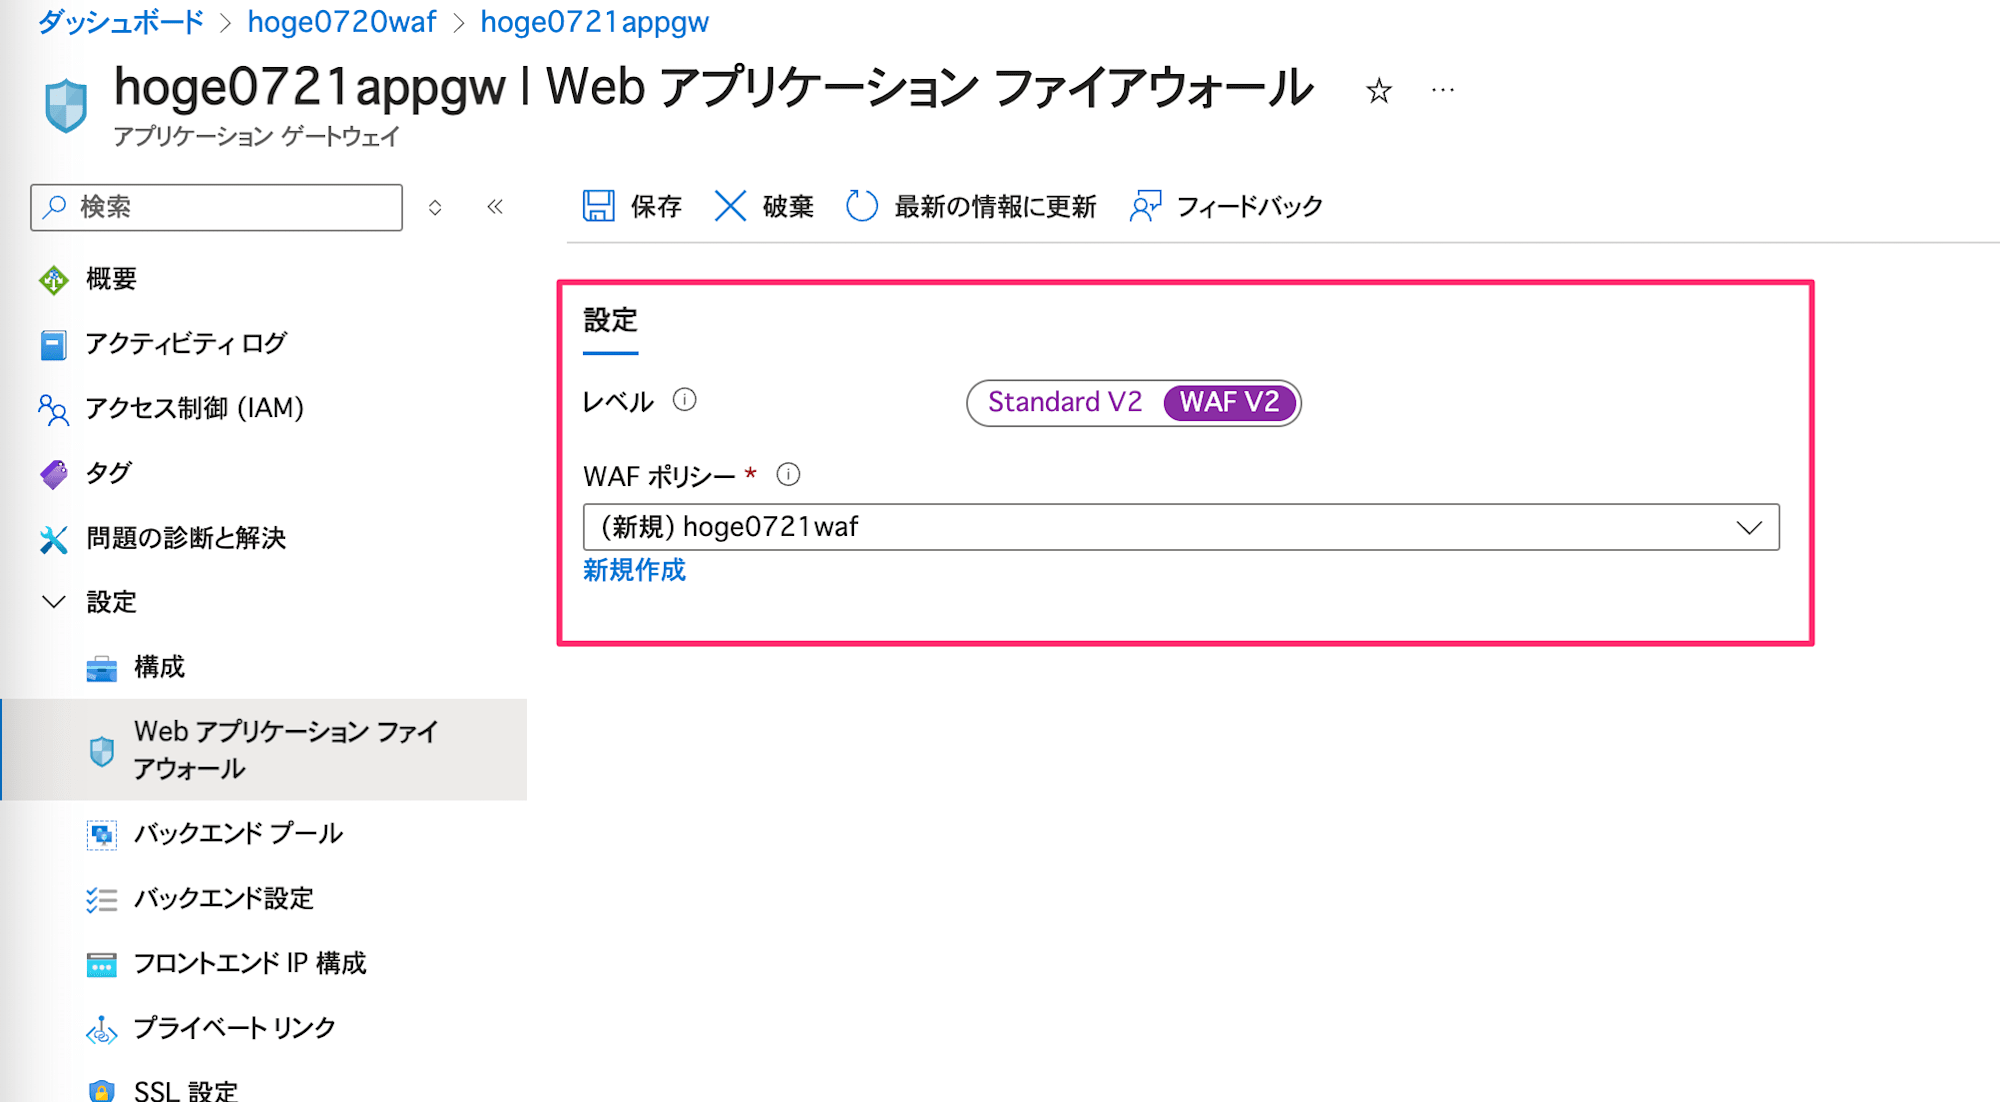Open アクティビティ ログ menu item
Image resolution: width=2000 pixels, height=1102 pixels.
click(x=186, y=344)
